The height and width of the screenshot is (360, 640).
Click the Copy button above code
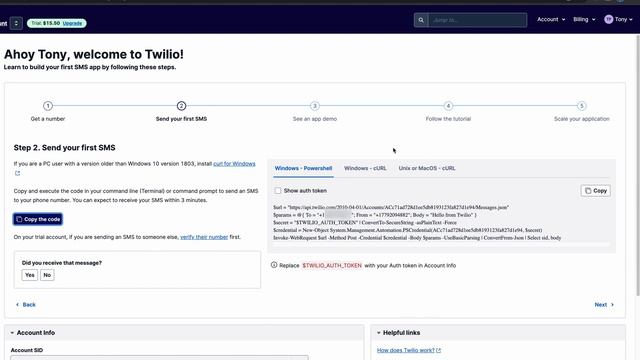click(596, 191)
